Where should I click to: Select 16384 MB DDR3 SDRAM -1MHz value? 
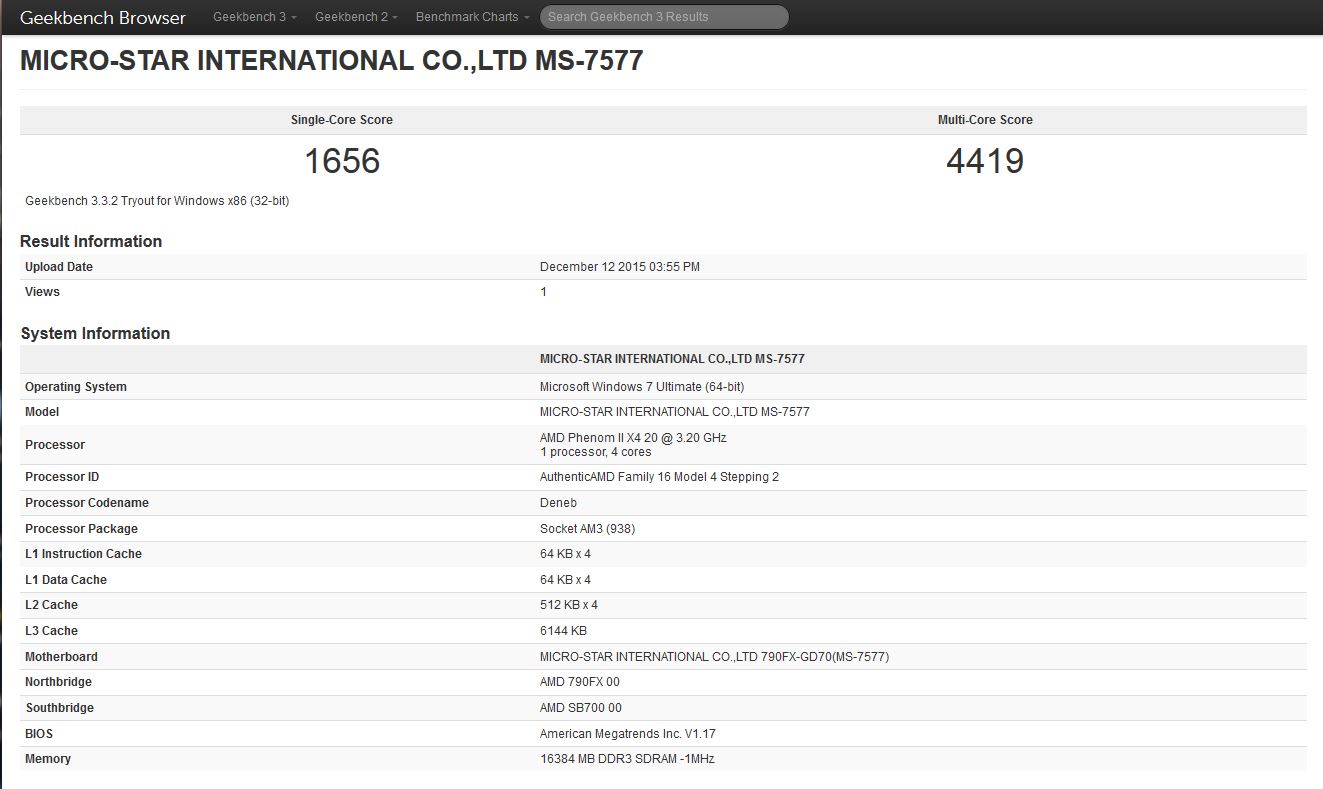coord(627,759)
